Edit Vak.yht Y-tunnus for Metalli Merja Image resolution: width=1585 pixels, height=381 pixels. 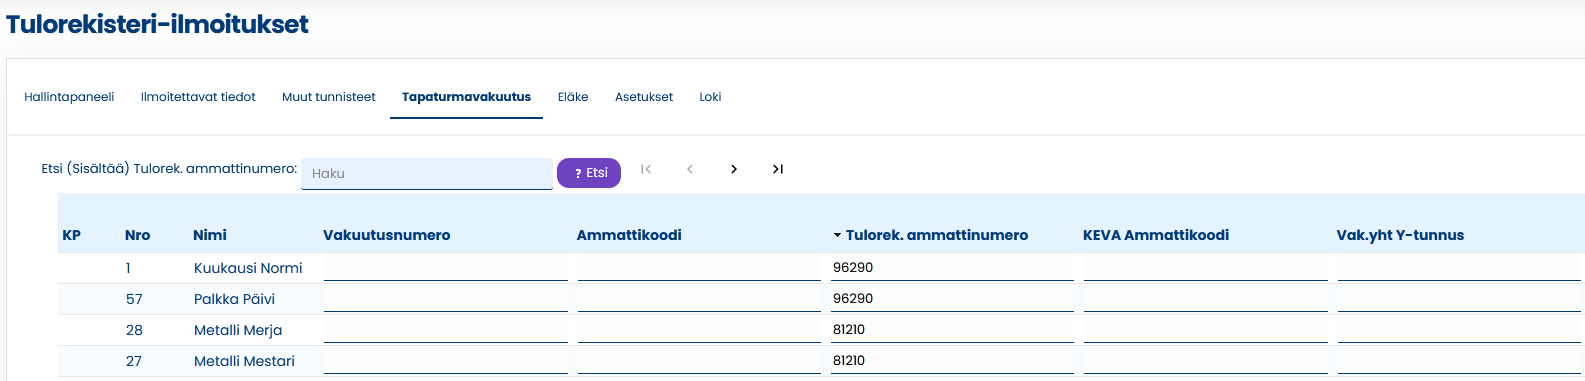[x=1459, y=330]
